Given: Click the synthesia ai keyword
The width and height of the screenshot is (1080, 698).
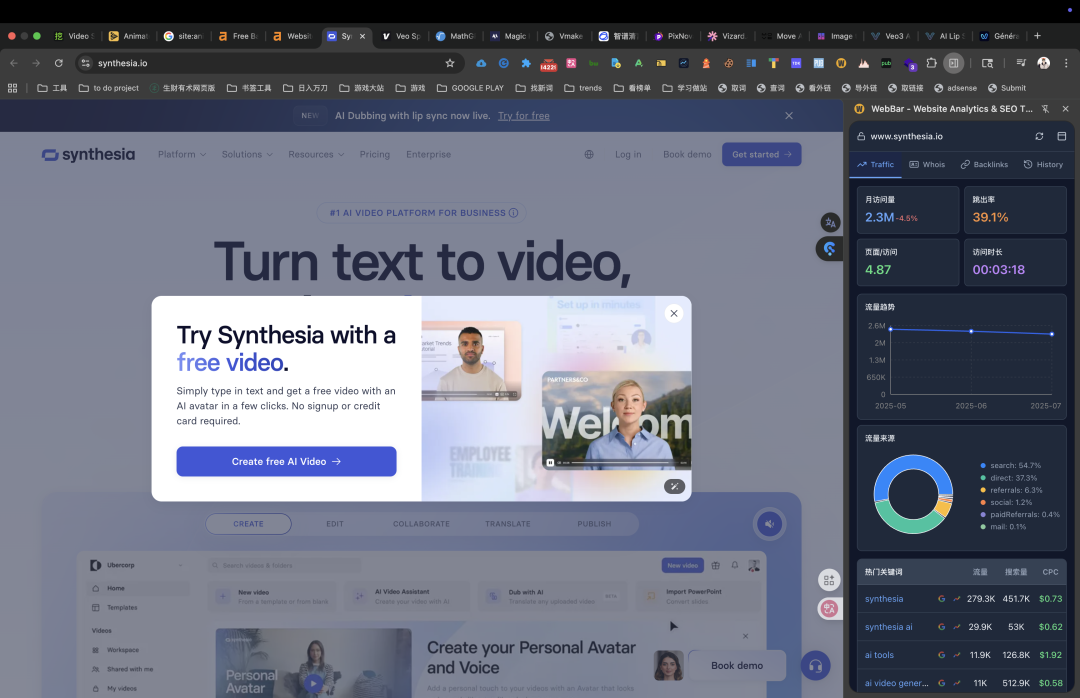Looking at the screenshot, I should [x=889, y=627].
